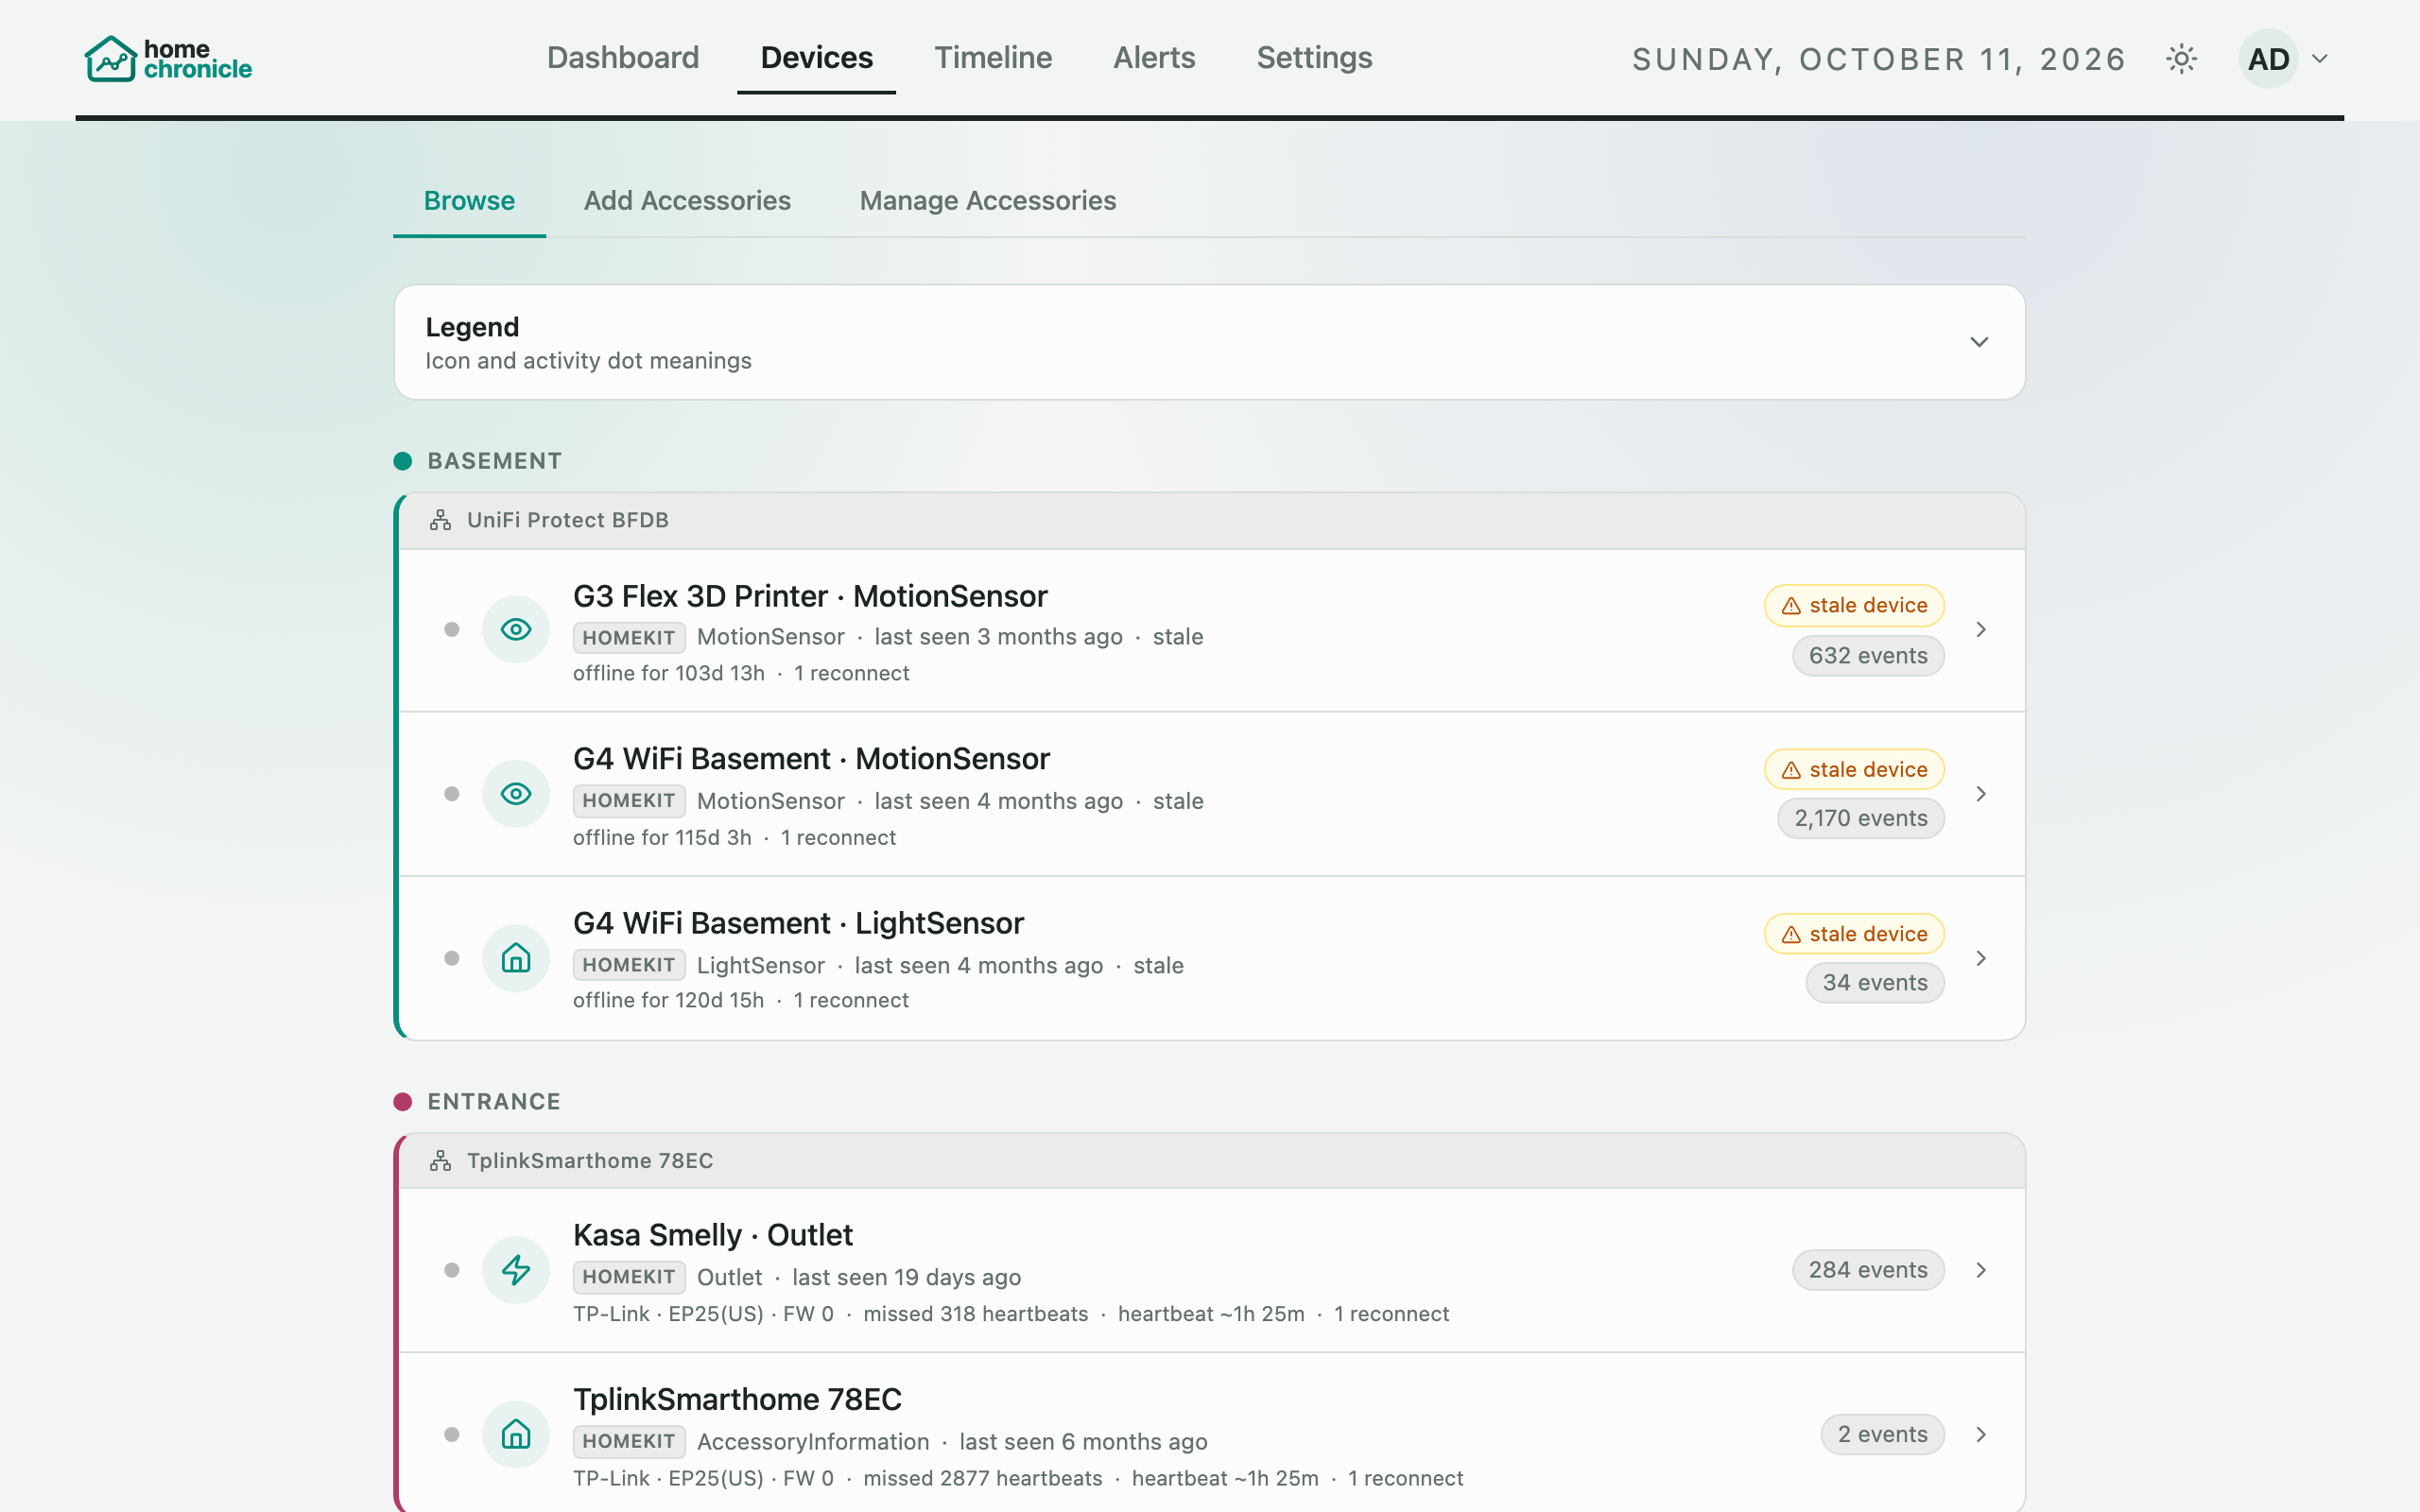Click the TplinkSmarthome 78EC bridge header icon
Image resolution: width=2420 pixels, height=1512 pixels.
tap(440, 1161)
